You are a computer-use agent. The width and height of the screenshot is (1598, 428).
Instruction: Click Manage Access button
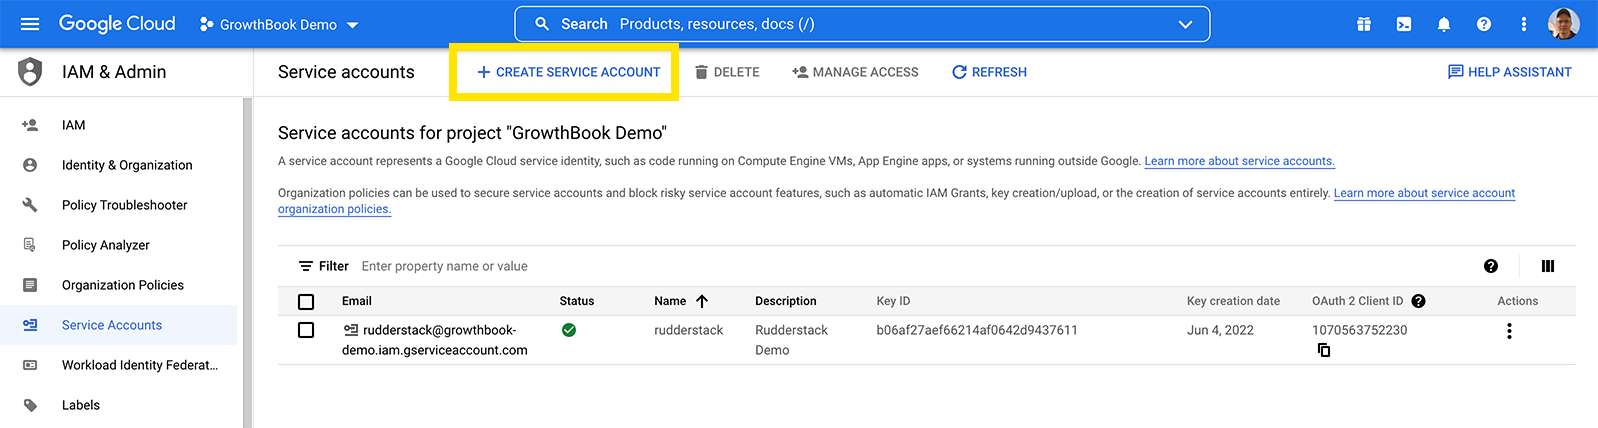click(x=855, y=72)
